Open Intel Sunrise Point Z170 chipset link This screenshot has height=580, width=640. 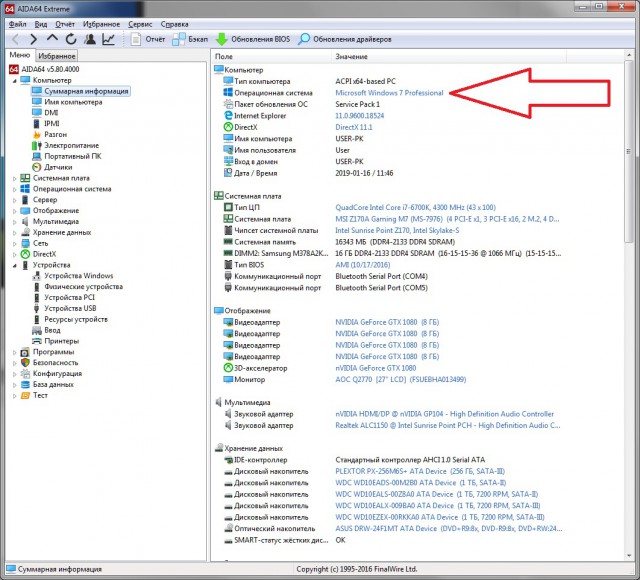pyautogui.click(x=397, y=230)
